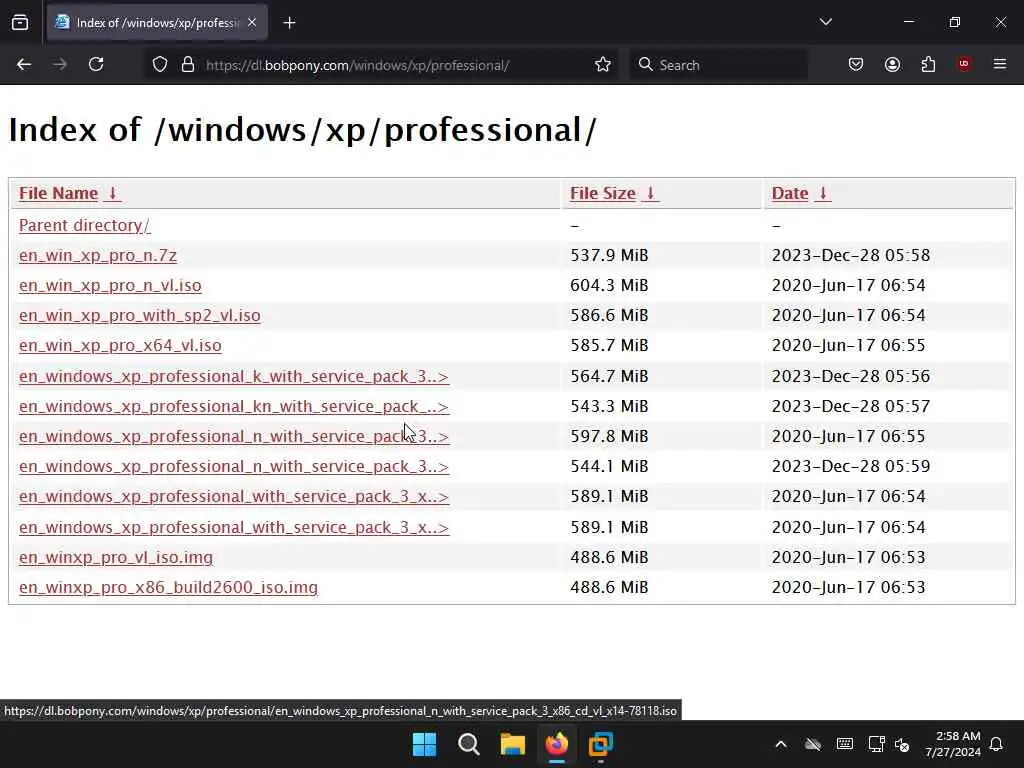
Task: Sort by File Name column header
Action: [58, 193]
